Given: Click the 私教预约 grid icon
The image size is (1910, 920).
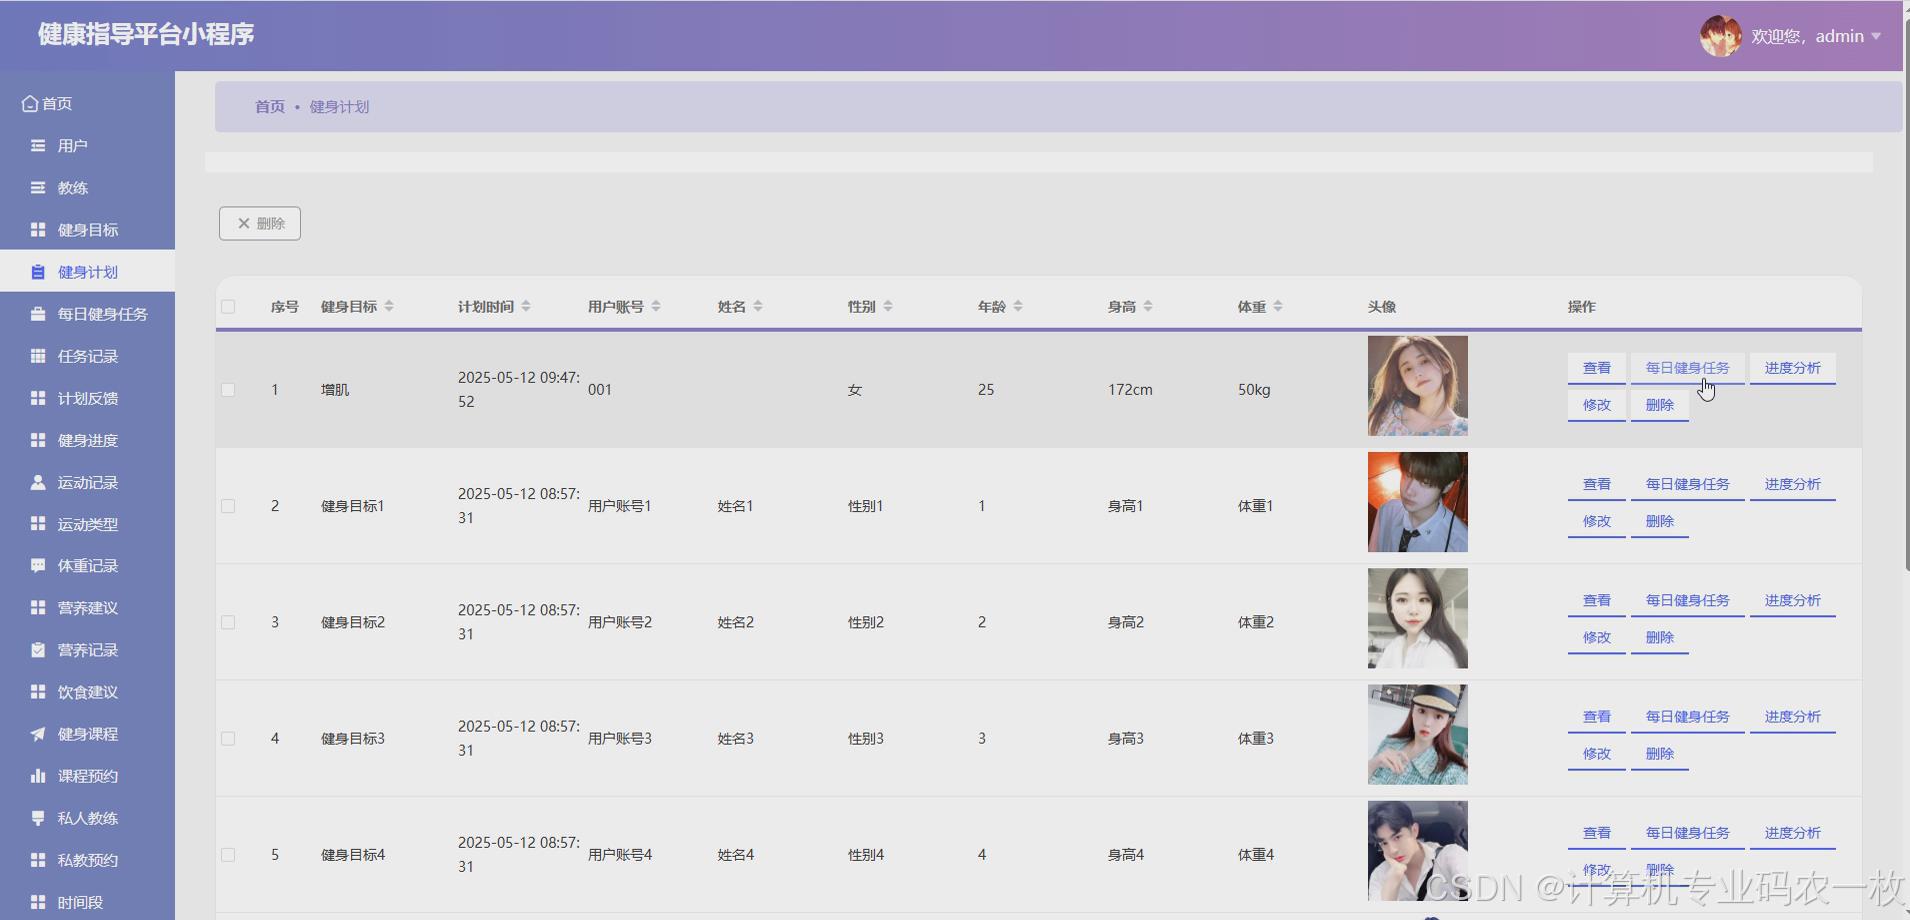Looking at the screenshot, I should [x=38, y=860].
